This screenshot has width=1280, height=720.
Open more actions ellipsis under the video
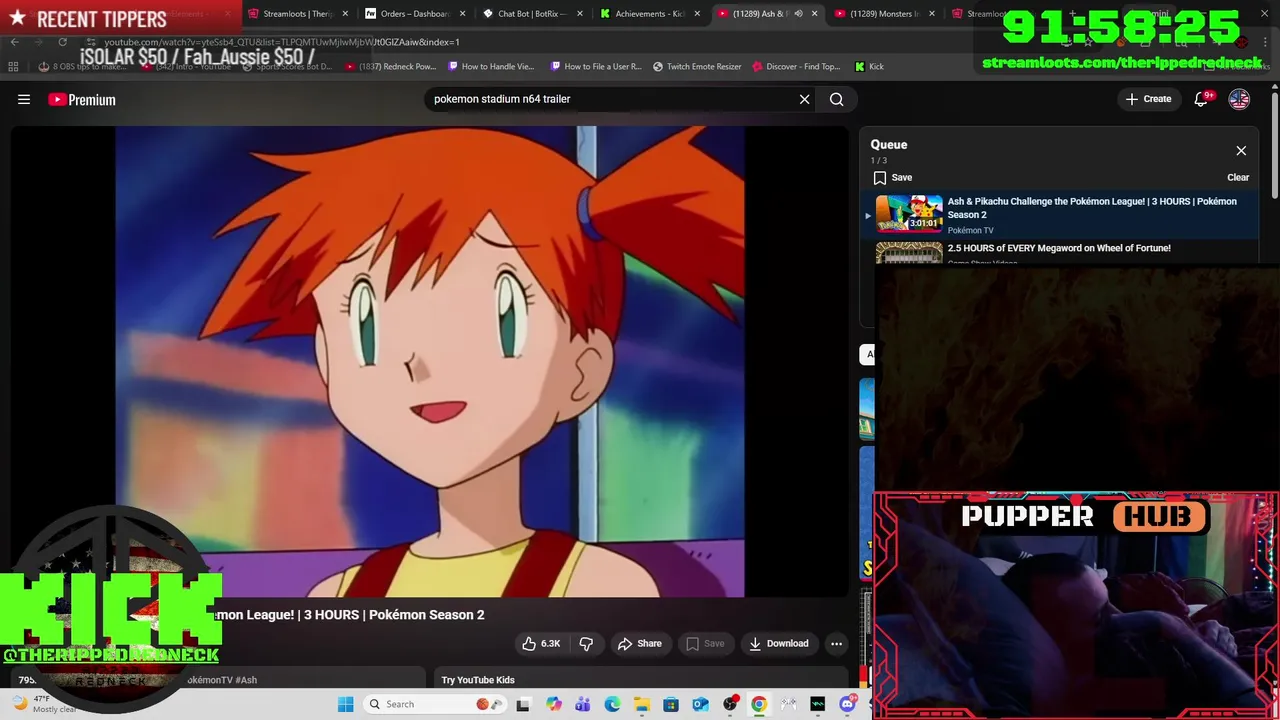837,643
